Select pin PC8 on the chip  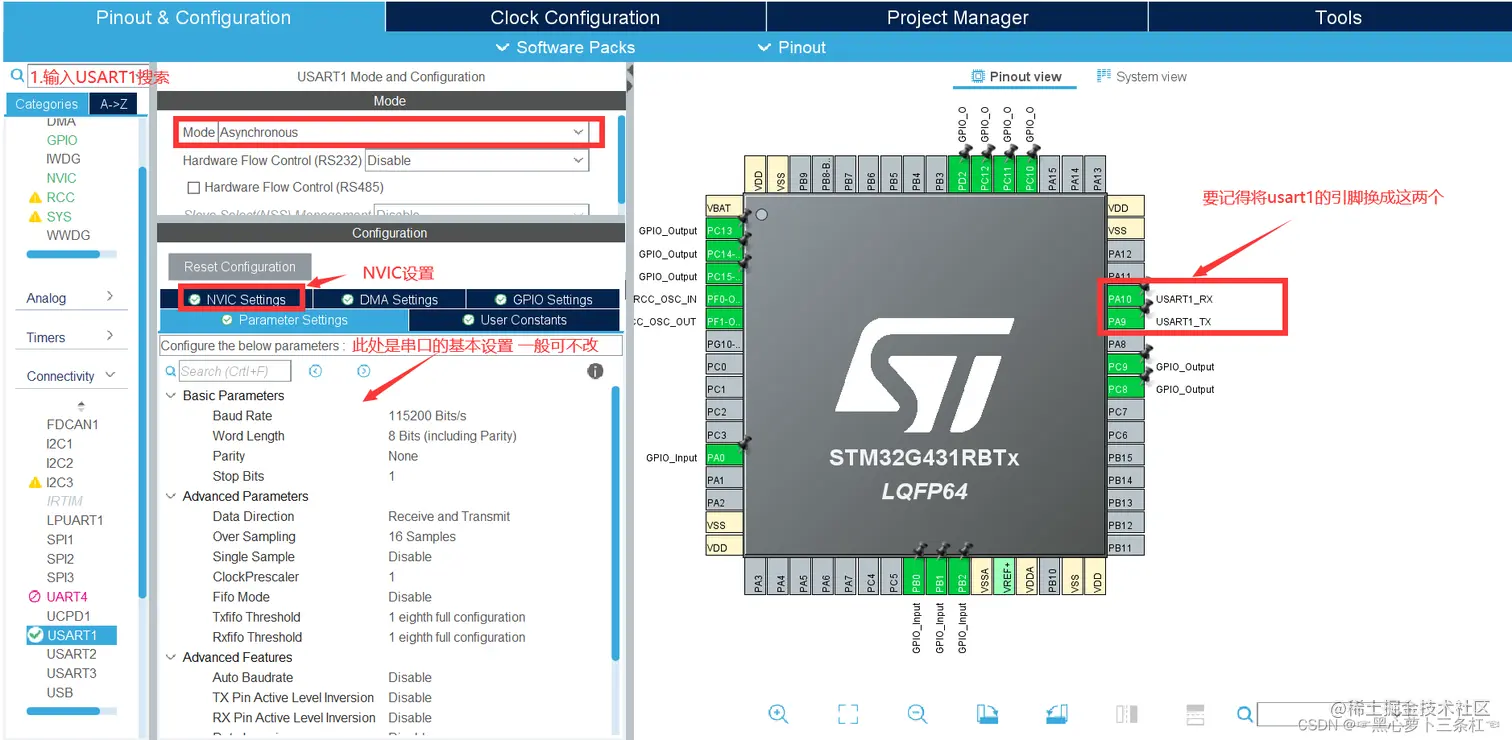[1125, 389]
